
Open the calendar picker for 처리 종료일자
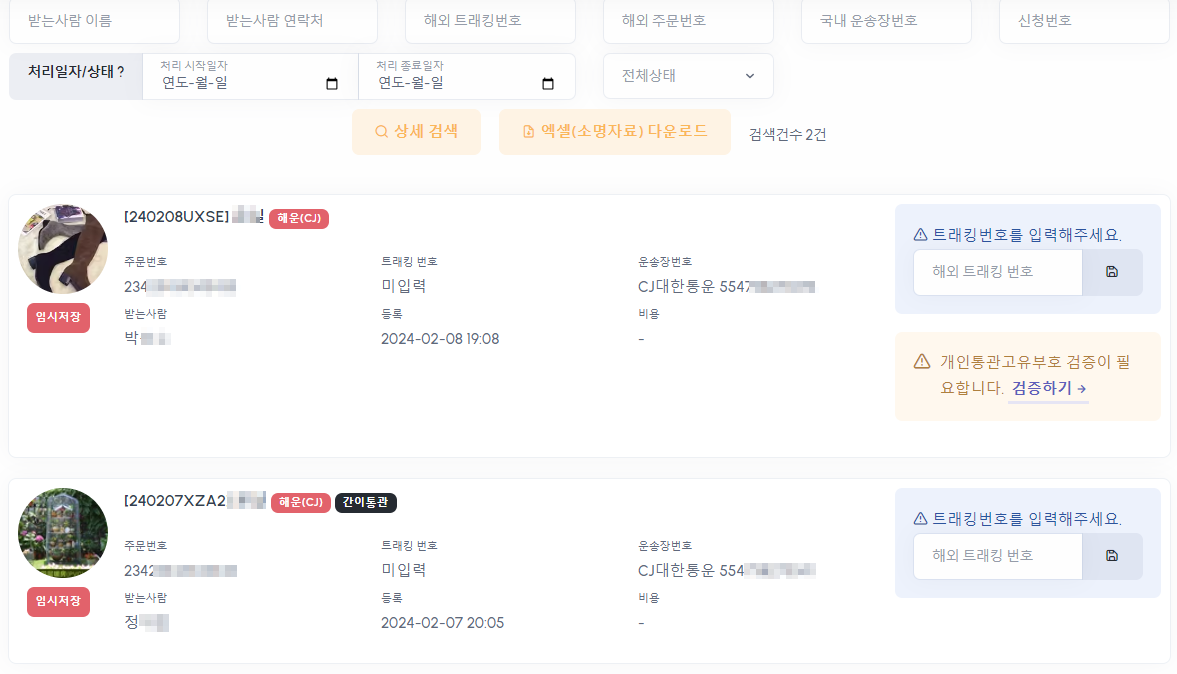tap(547, 85)
